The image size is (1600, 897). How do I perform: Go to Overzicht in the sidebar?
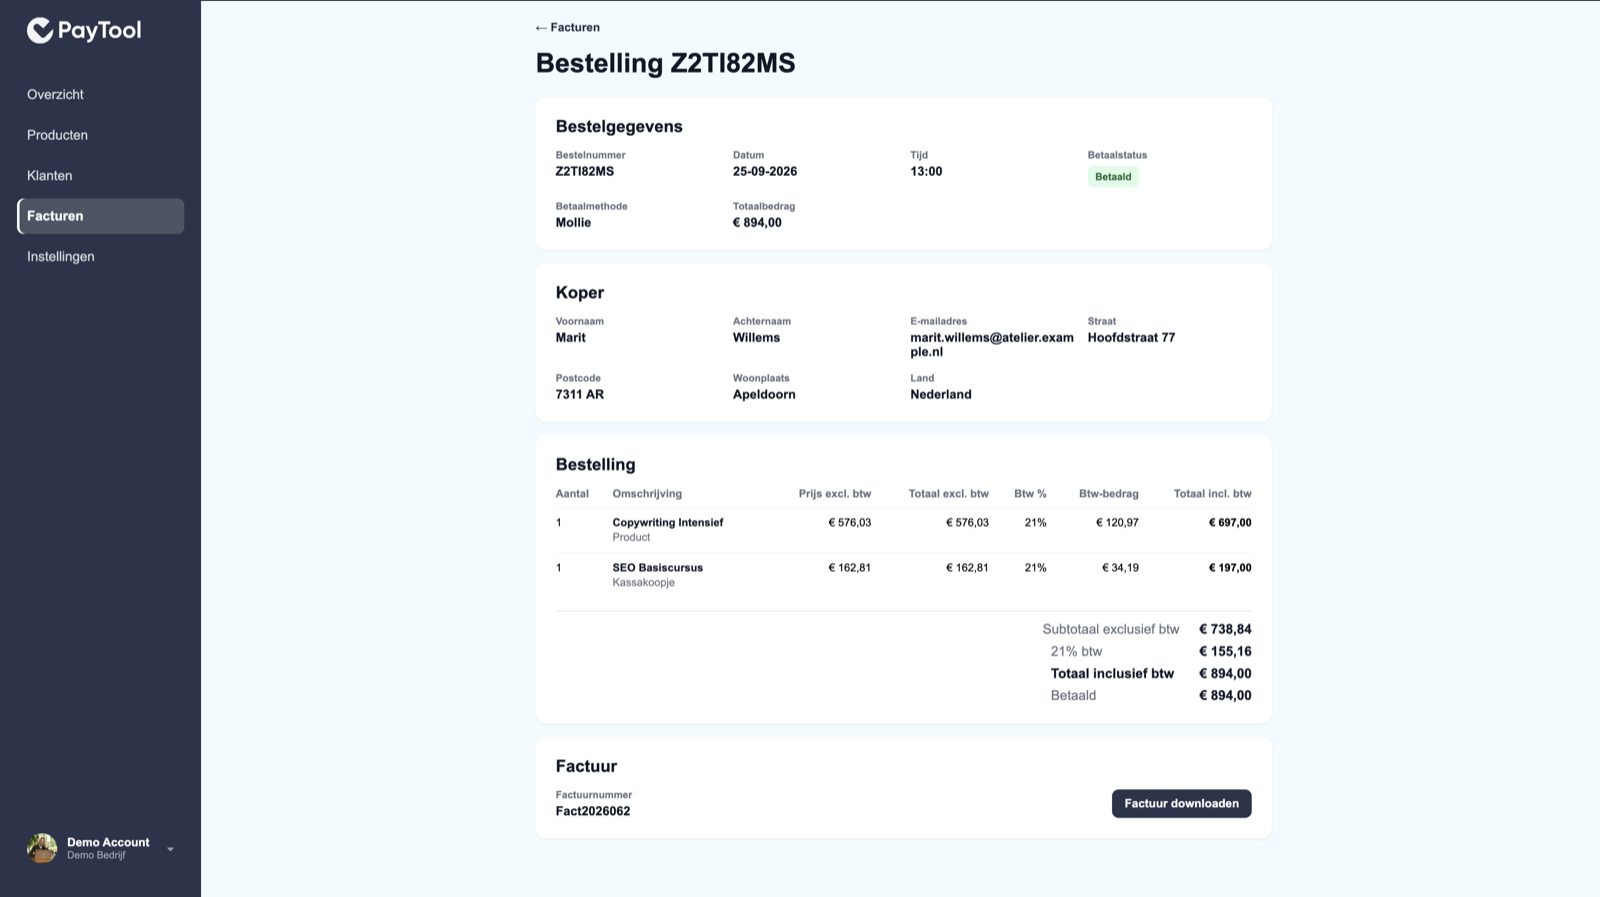tap(55, 95)
